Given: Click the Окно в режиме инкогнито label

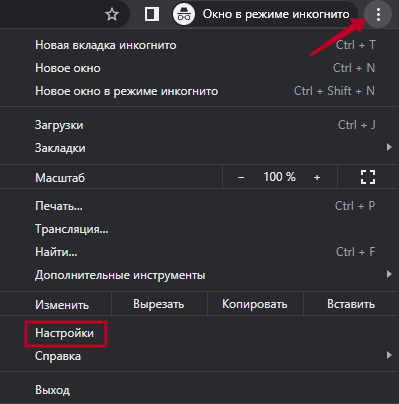Looking at the screenshot, I should click(x=276, y=14).
